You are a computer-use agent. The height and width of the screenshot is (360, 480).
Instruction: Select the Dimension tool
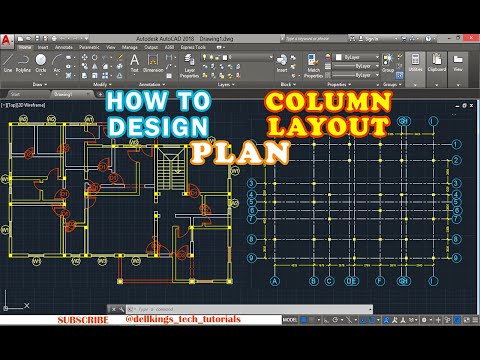pyautogui.click(x=153, y=63)
